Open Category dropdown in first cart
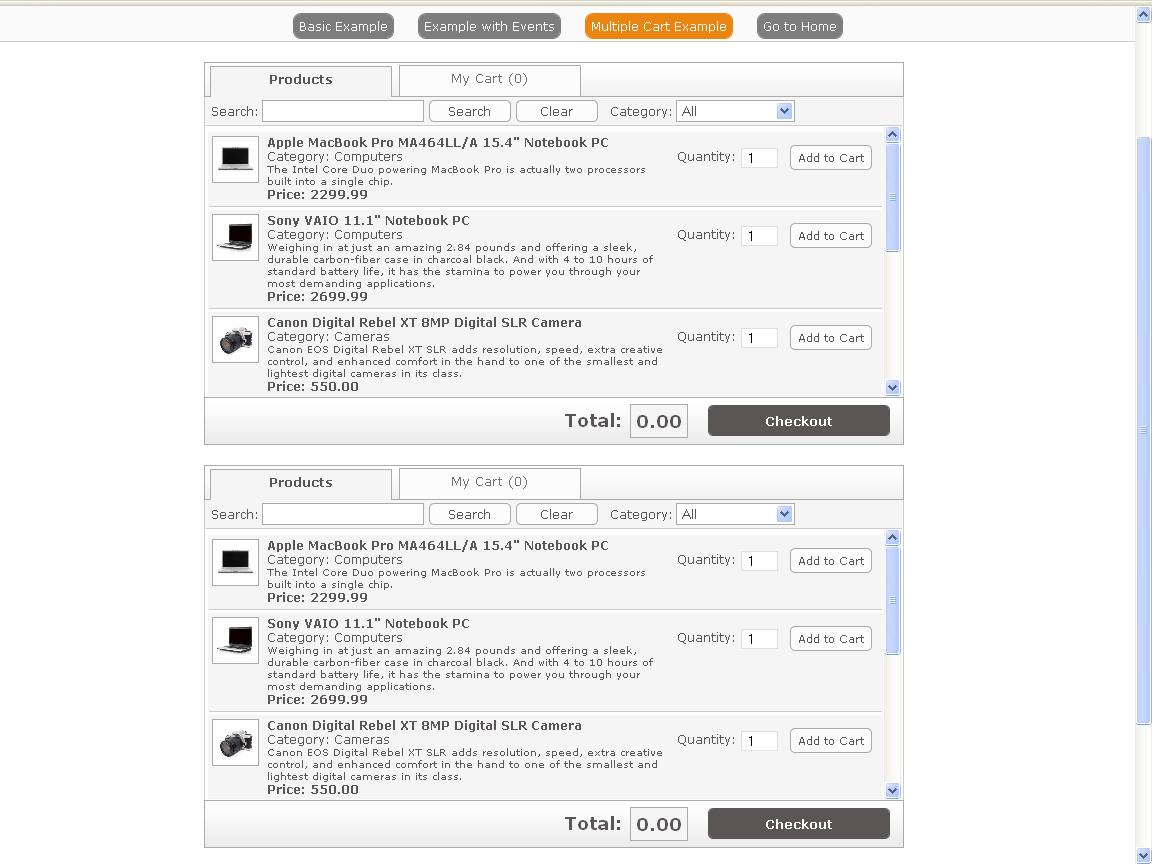This screenshot has width=1152, height=864. [735, 111]
